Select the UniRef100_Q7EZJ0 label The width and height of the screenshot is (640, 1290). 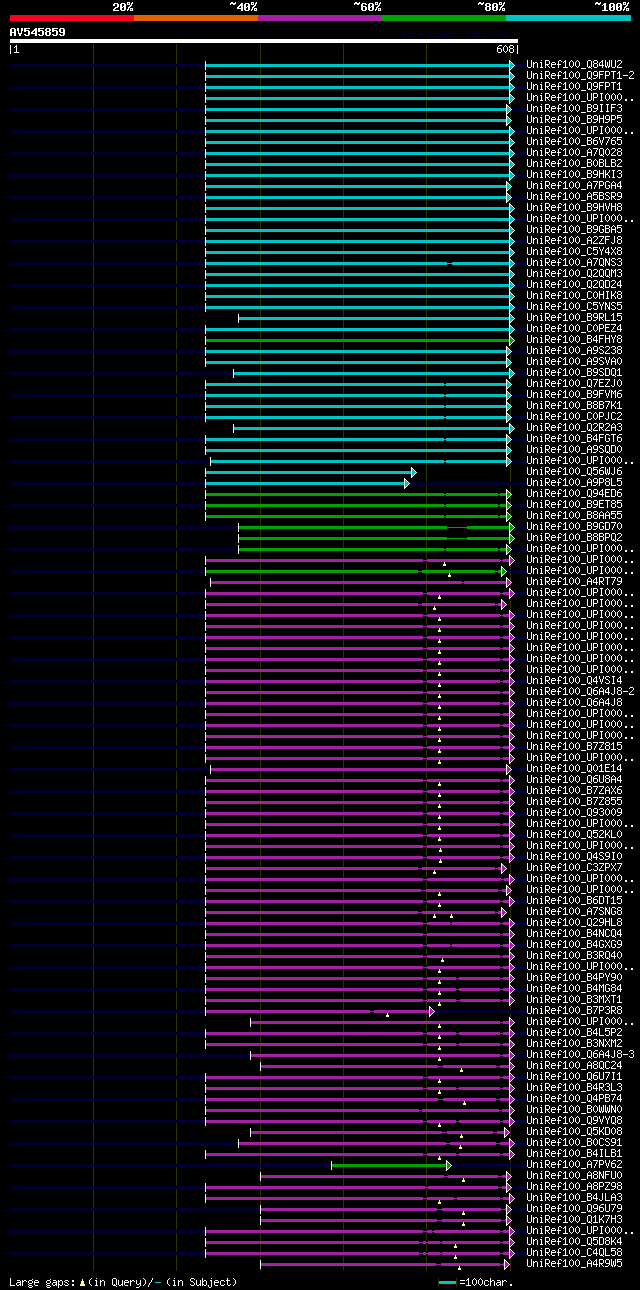(574, 383)
